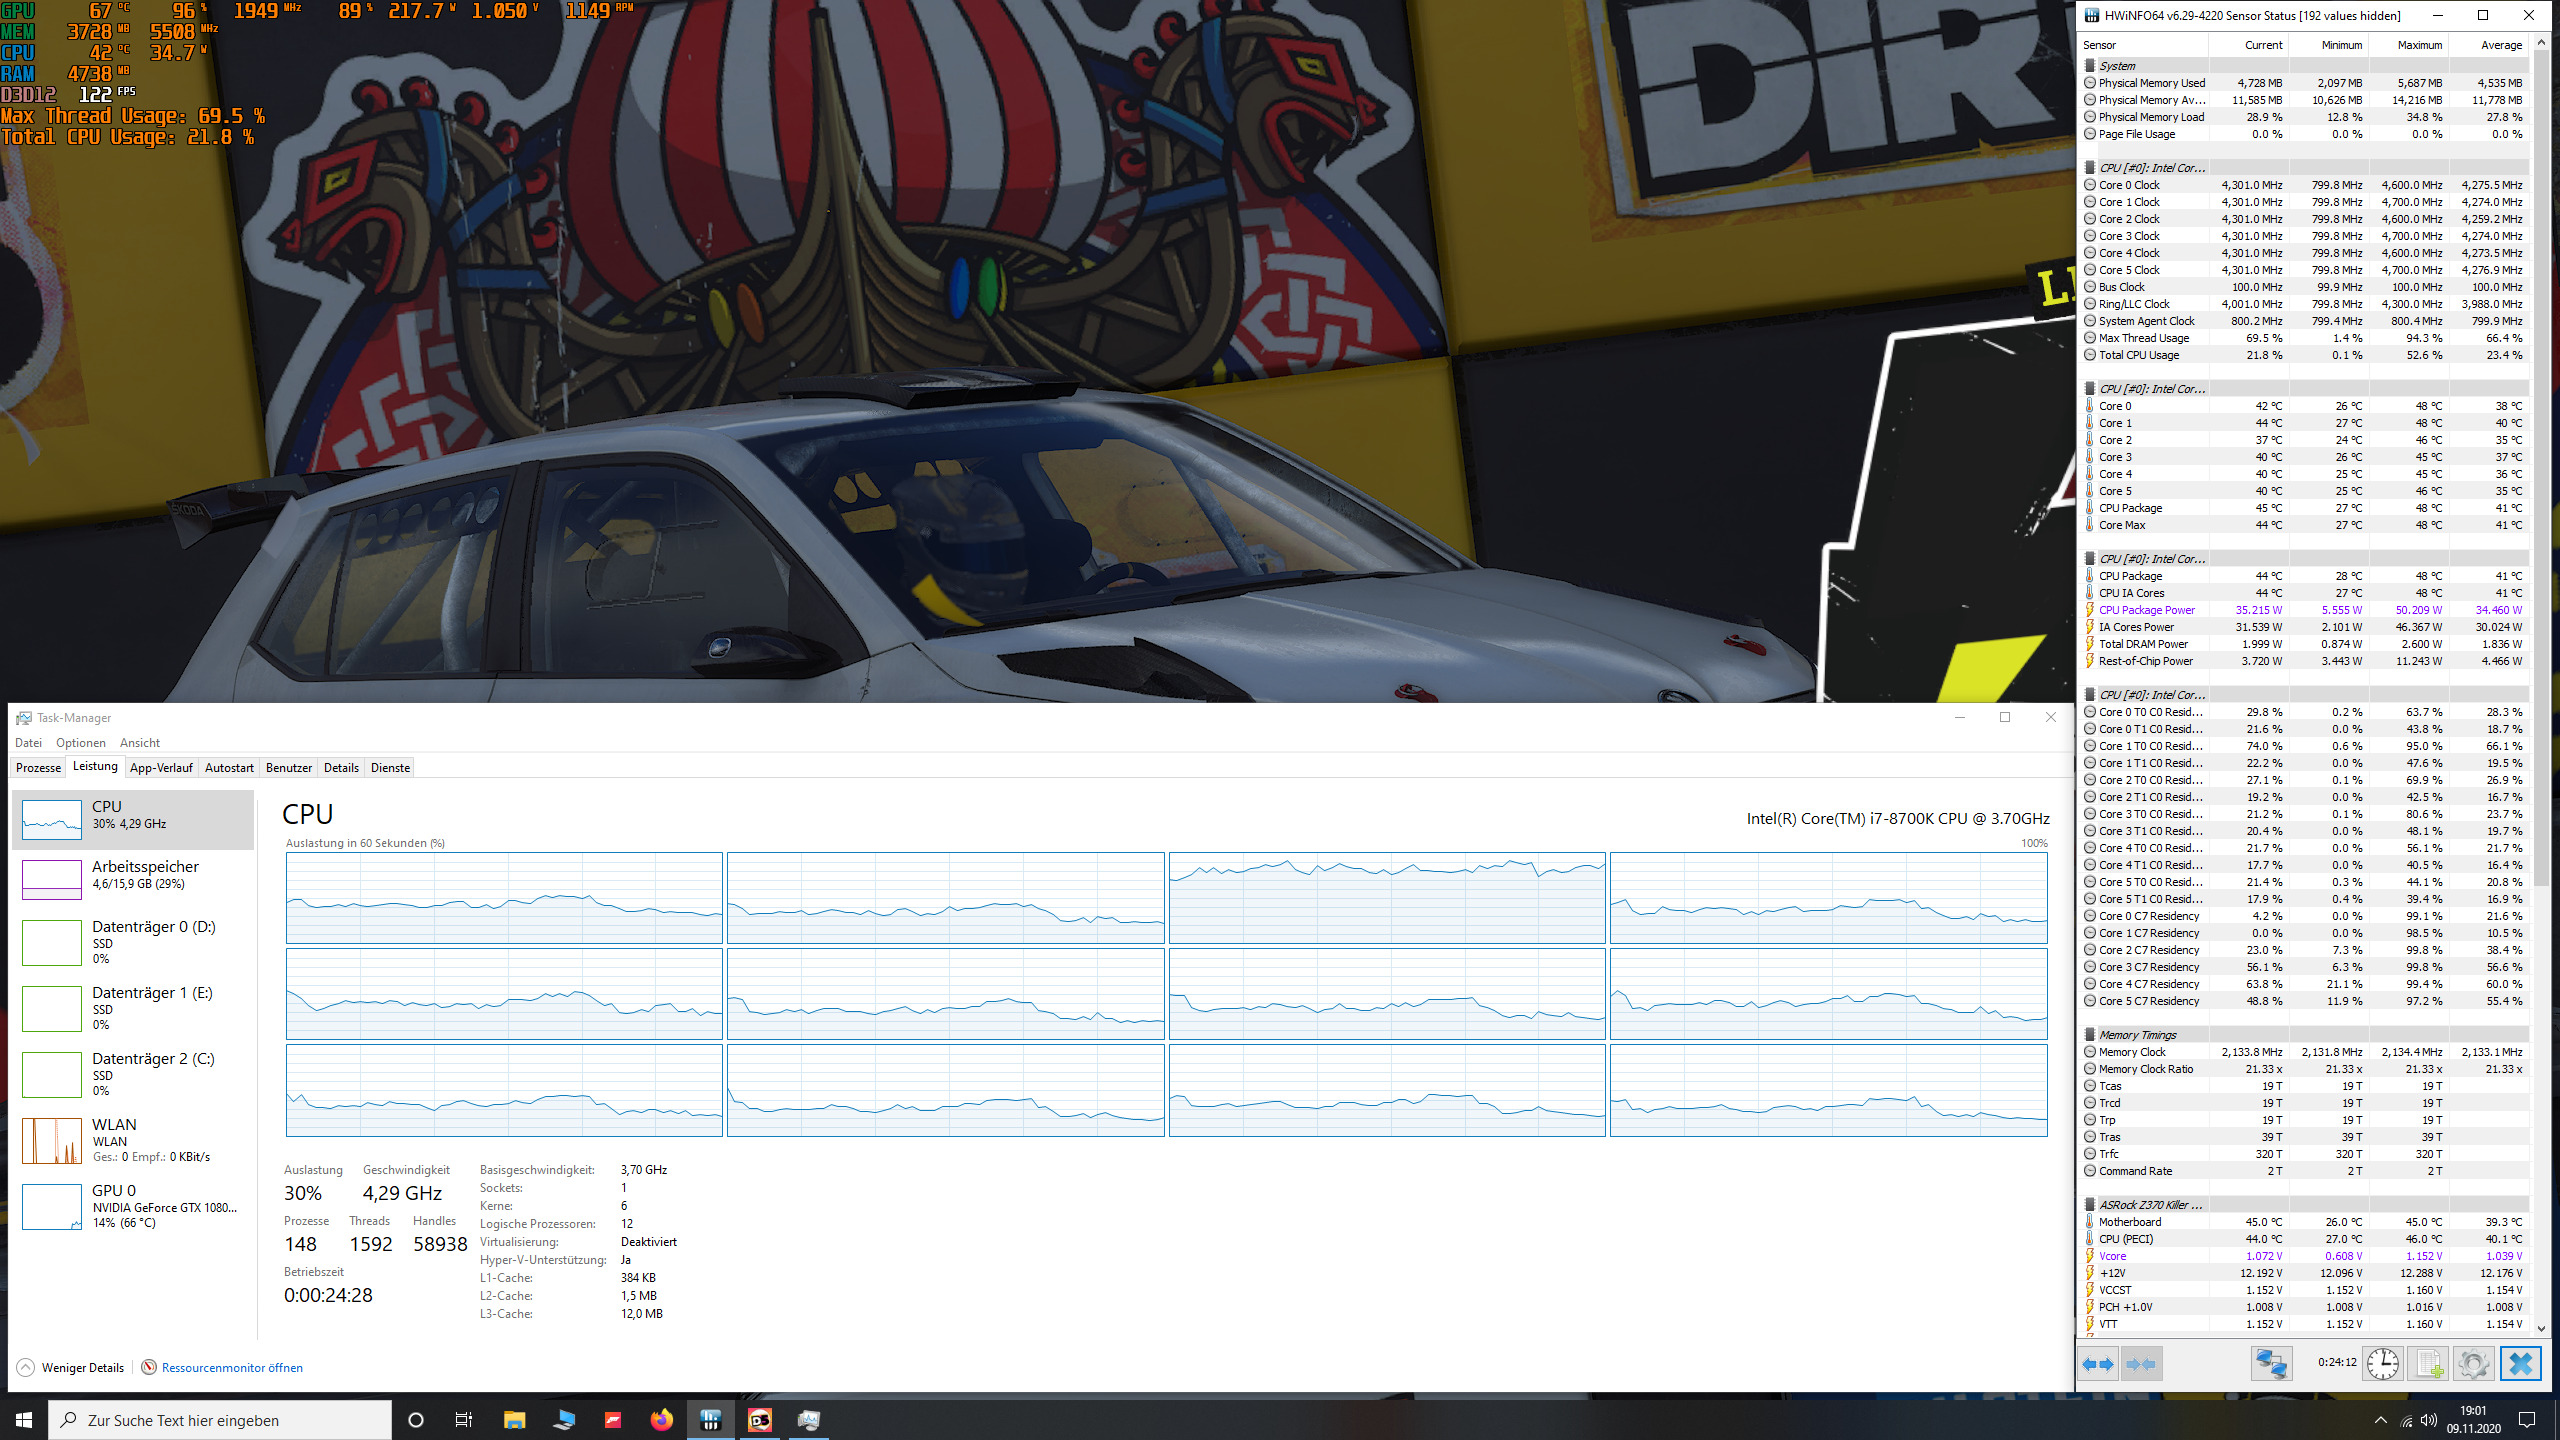Open the Optionen menu
2560x1440 pixels.
pos(80,742)
